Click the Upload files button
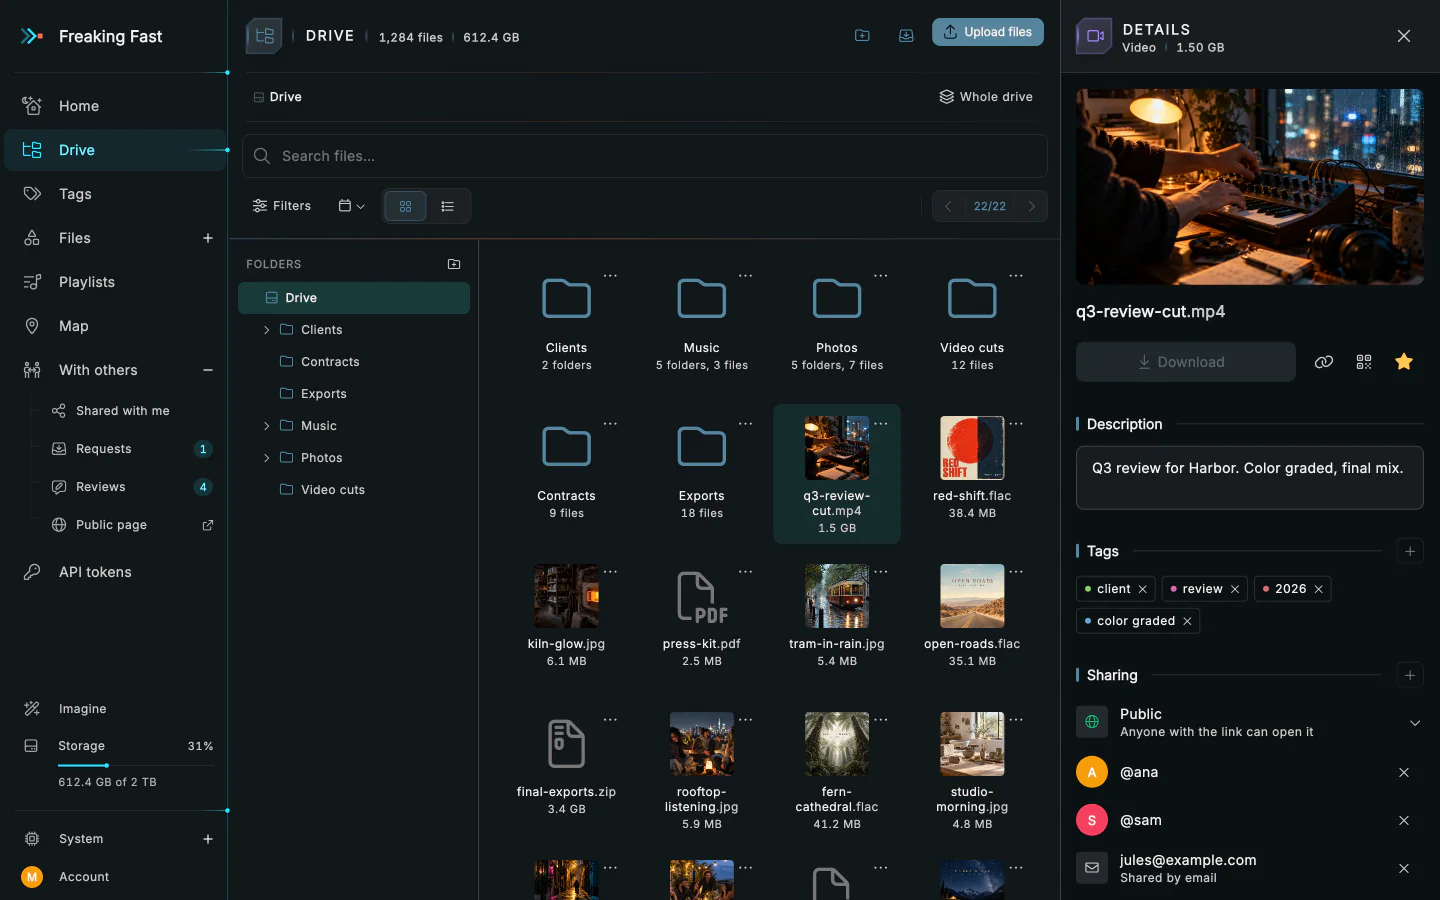This screenshot has height=900, width=1440. point(988,32)
